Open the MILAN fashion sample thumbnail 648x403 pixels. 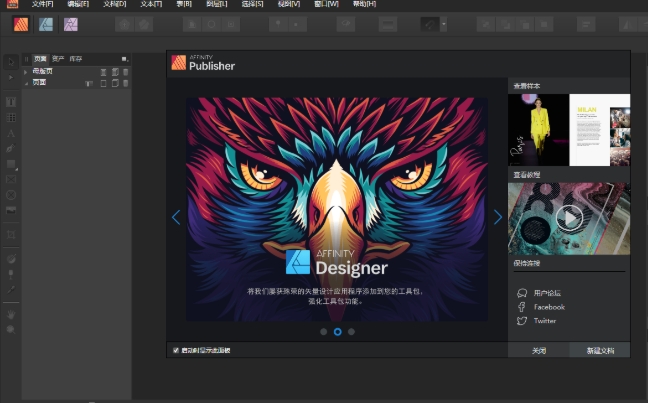coord(569,130)
